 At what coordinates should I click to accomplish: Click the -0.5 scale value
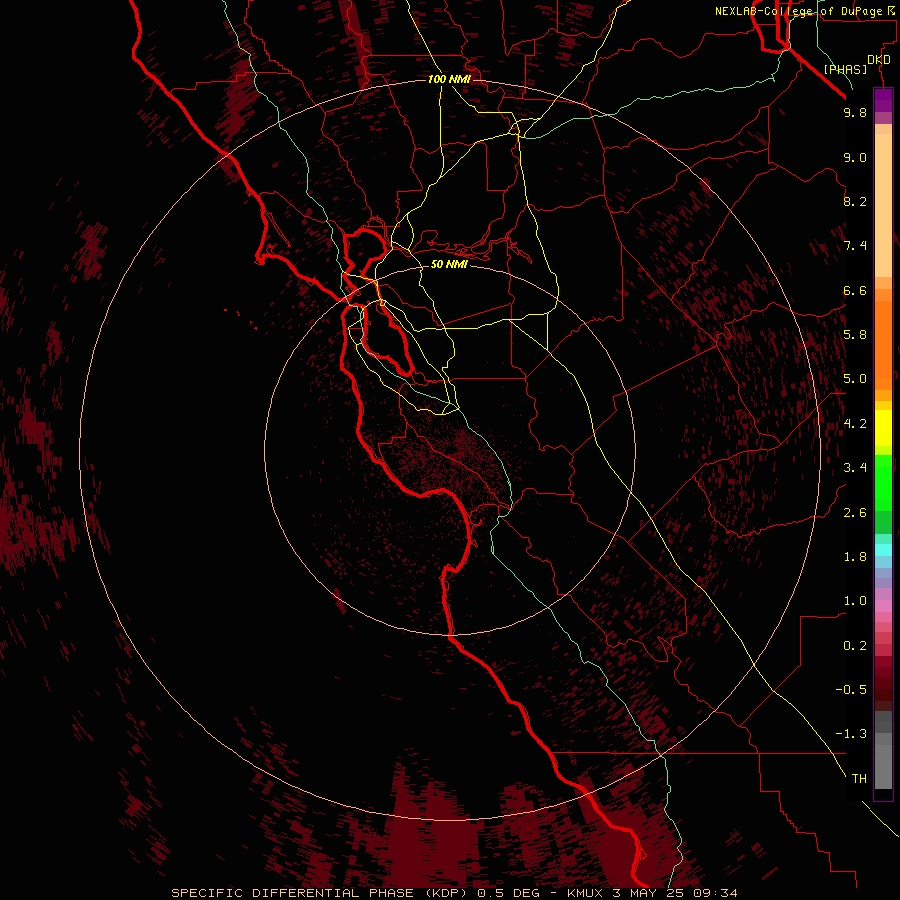tap(851, 690)
